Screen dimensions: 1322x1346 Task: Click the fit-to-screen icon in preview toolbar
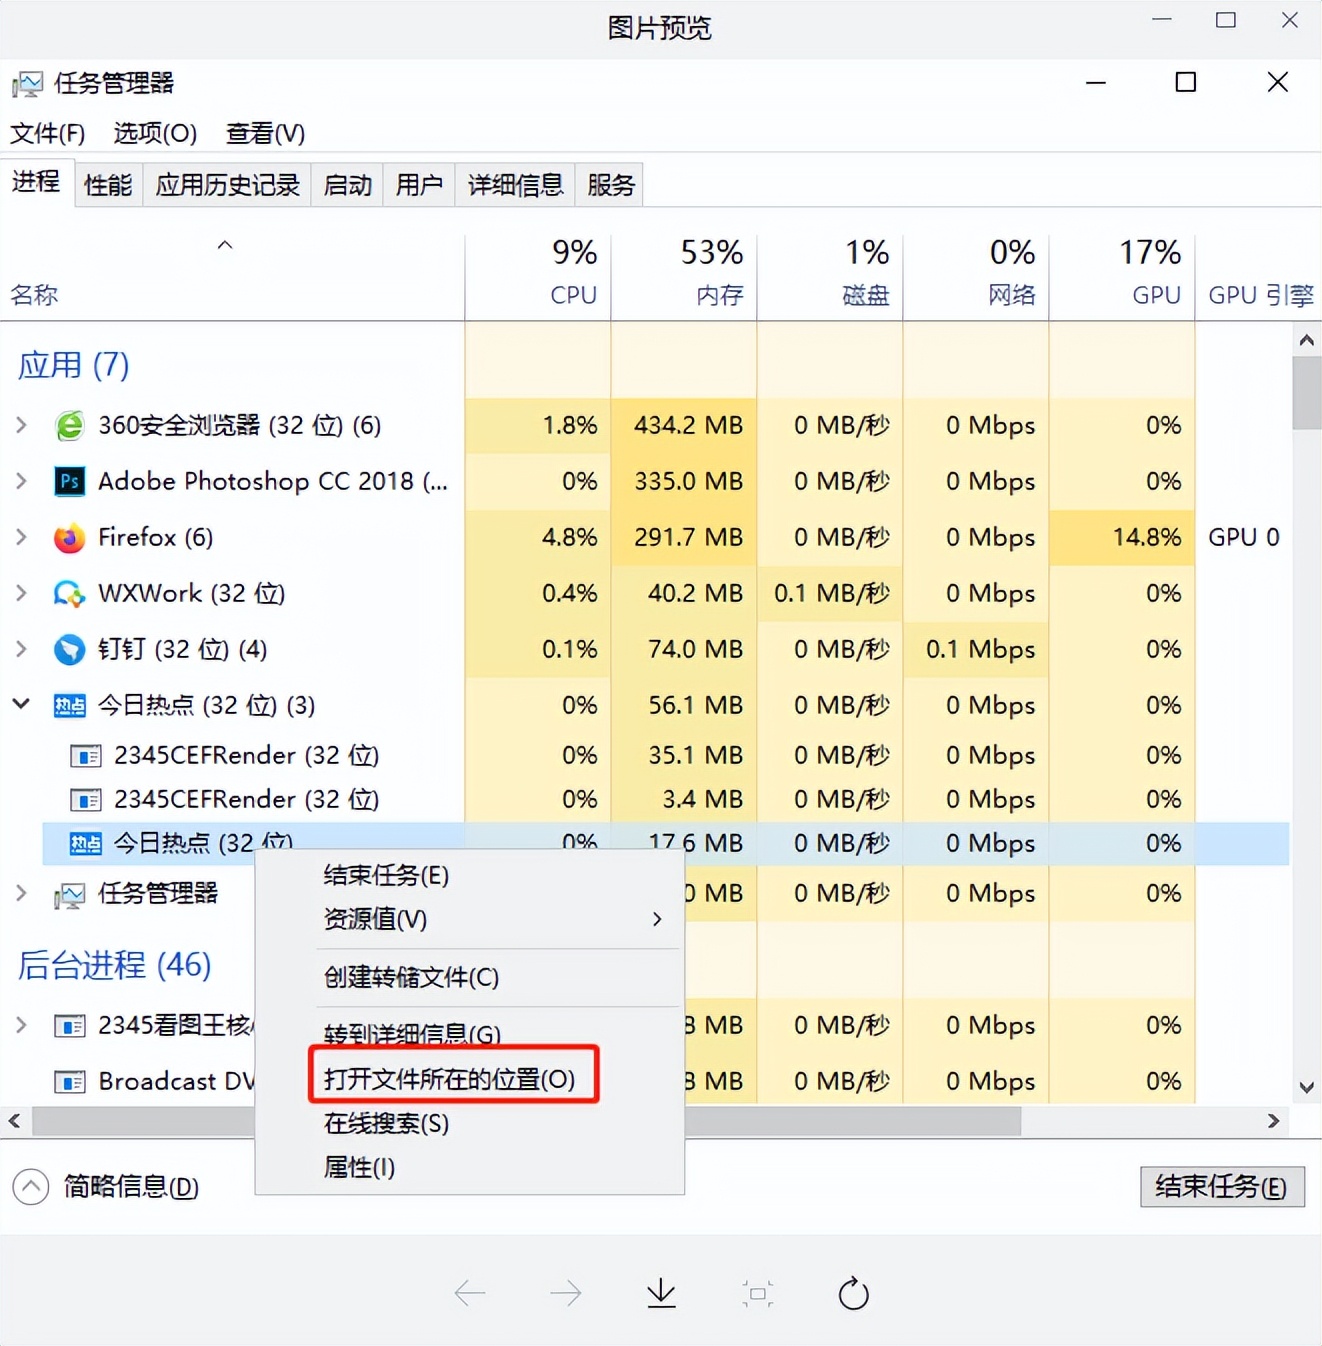click(757, 1293)
